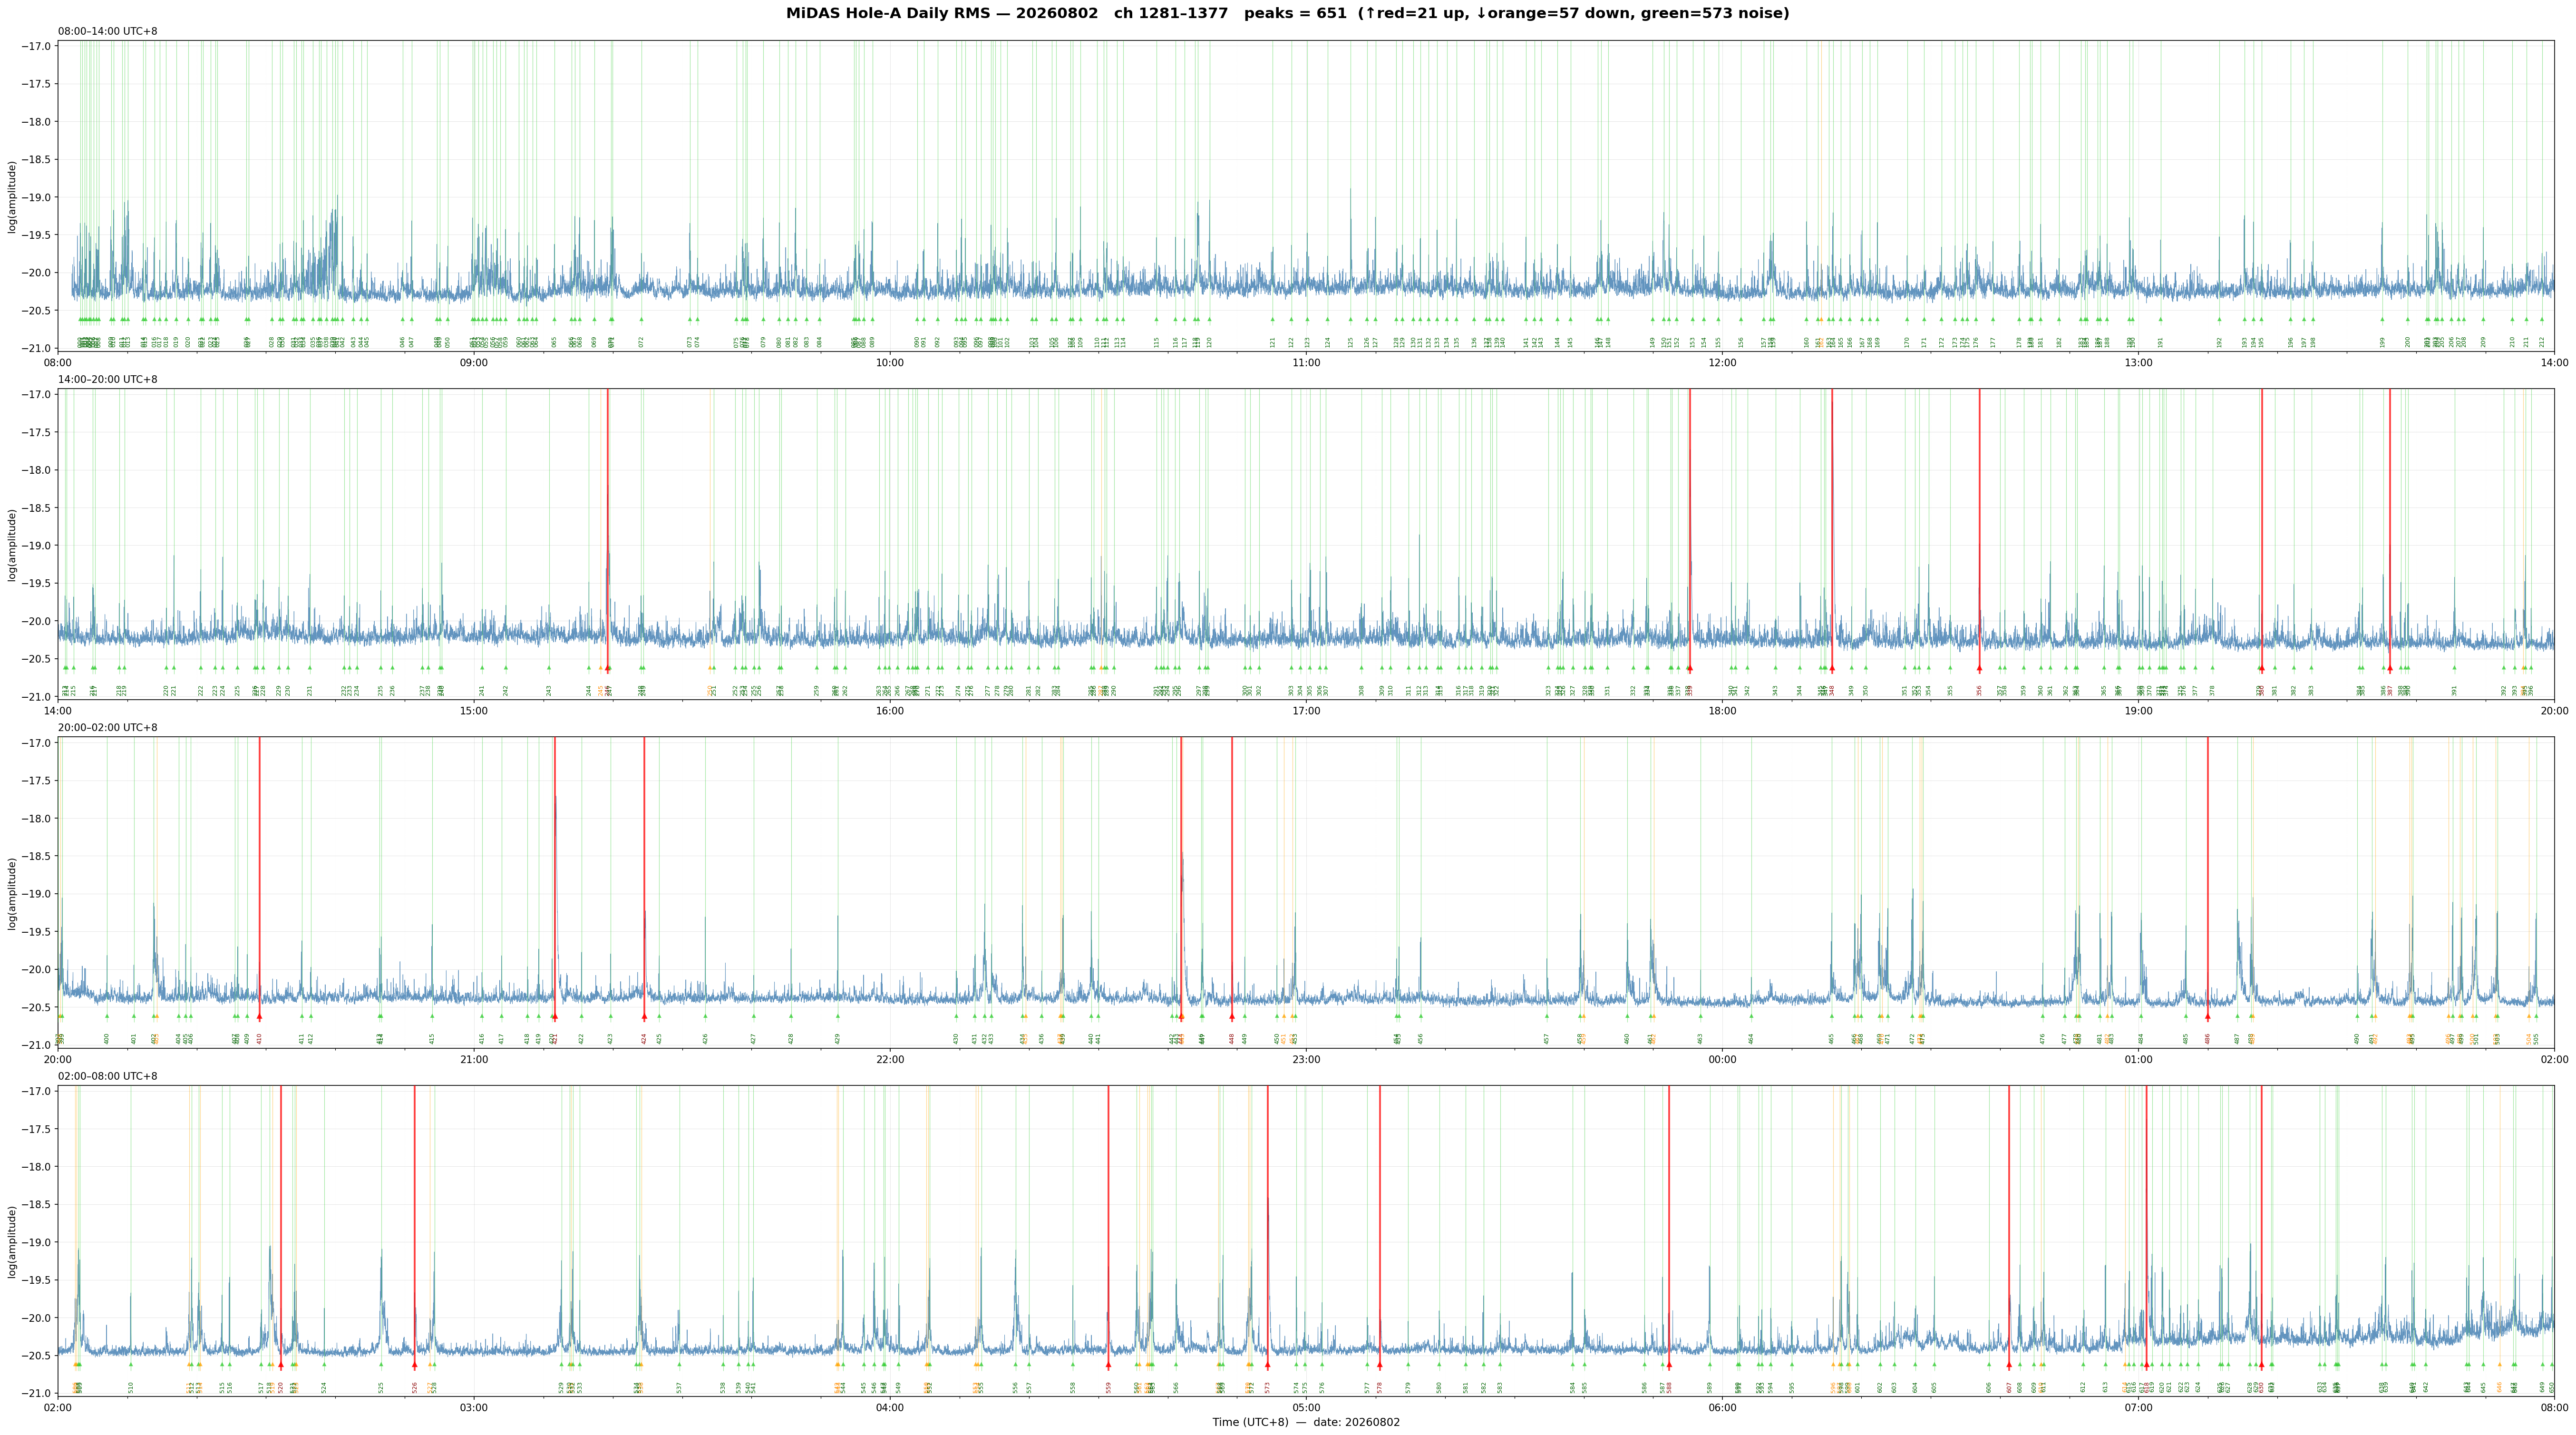Image resolution: width=2576 pixels, height=1435 pixels.
Task: Click the green peak label 429
Action: (x=838, y=1039)
